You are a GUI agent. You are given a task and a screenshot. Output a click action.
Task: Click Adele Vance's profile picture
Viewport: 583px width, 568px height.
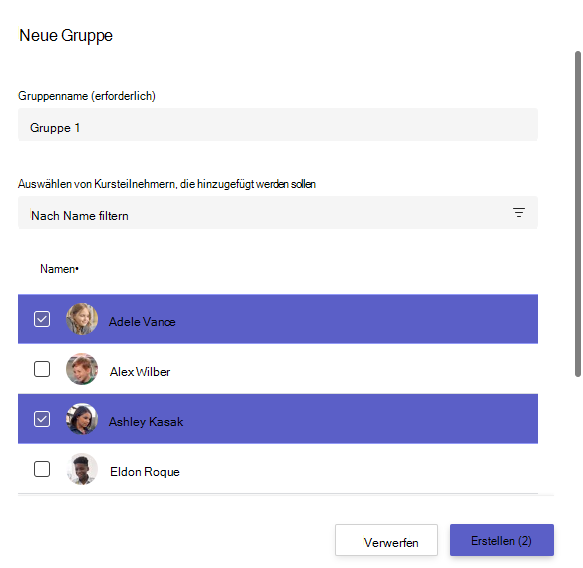pyautogui.click(x=82, y=319)
